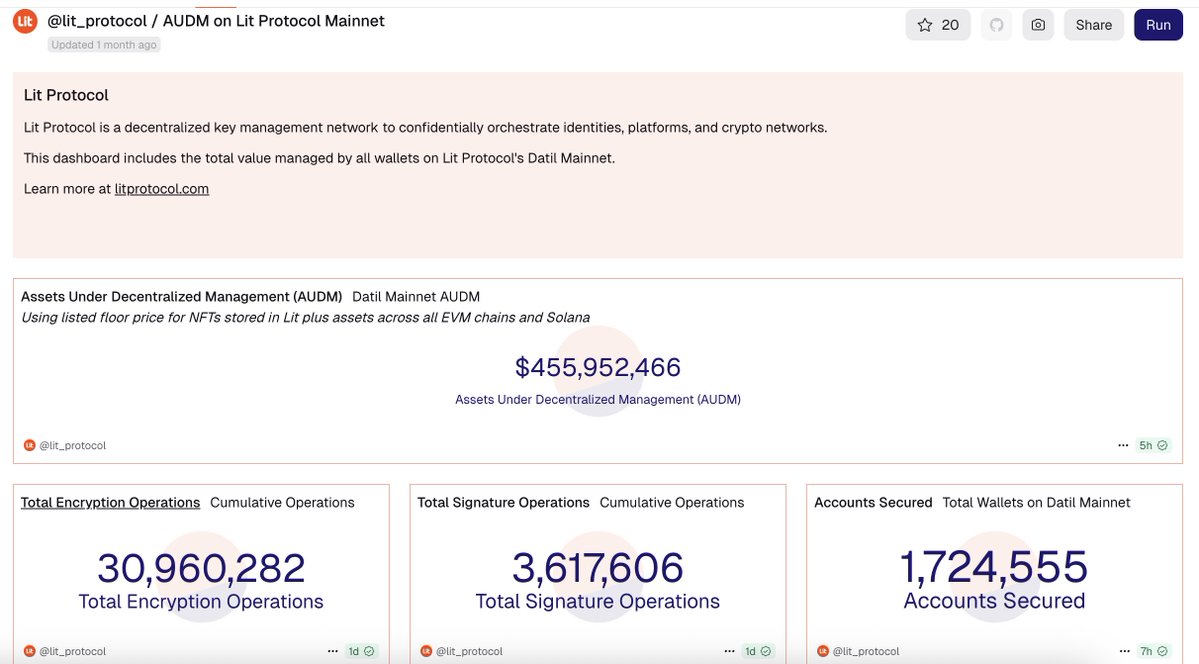Click the $455,952,466 AUDM counter value
This screenshot has width=1199, height=664.
coord(598,367)
